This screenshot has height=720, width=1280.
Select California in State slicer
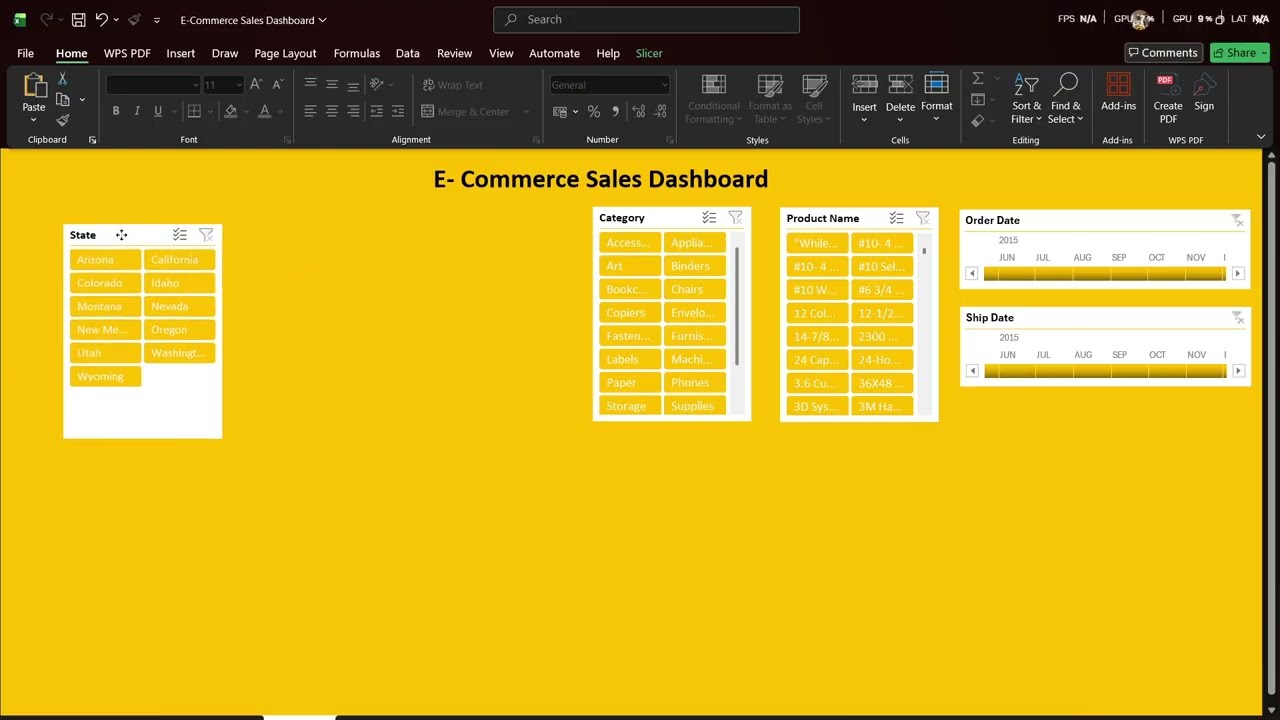click(180, 260)
